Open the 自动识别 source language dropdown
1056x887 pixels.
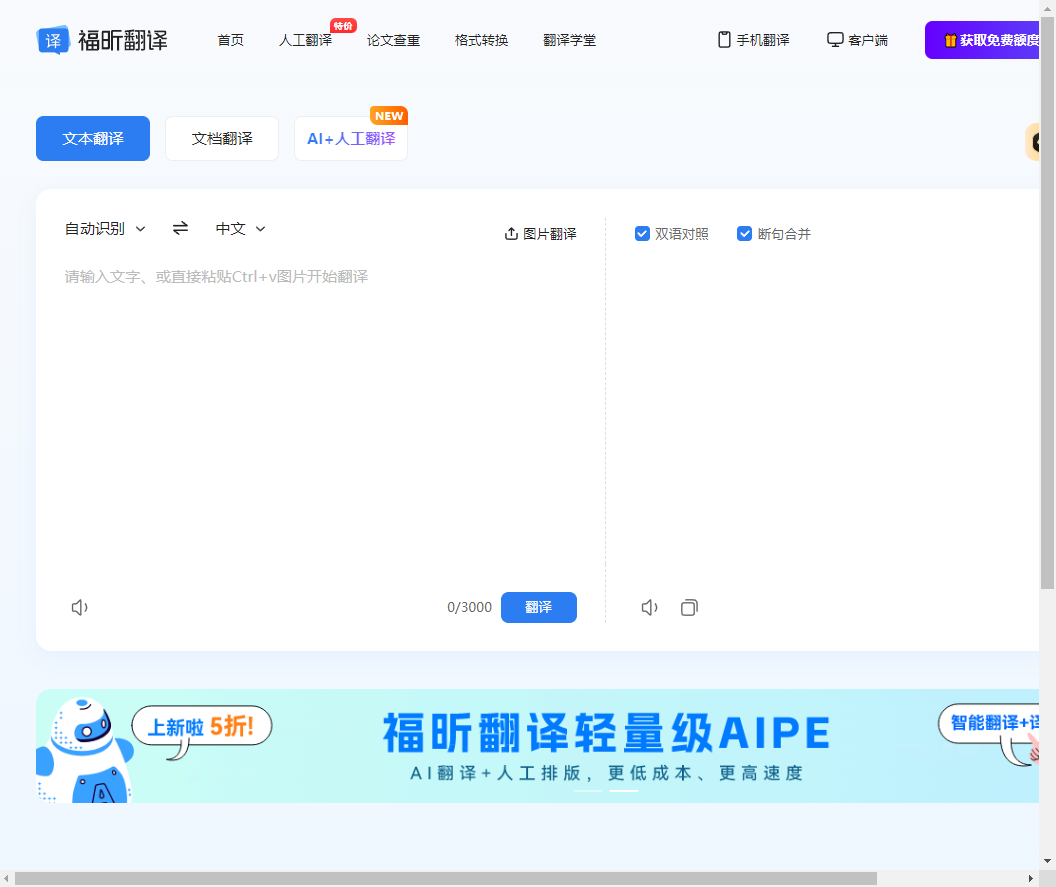pyautogui.click(x=105, y=229)
